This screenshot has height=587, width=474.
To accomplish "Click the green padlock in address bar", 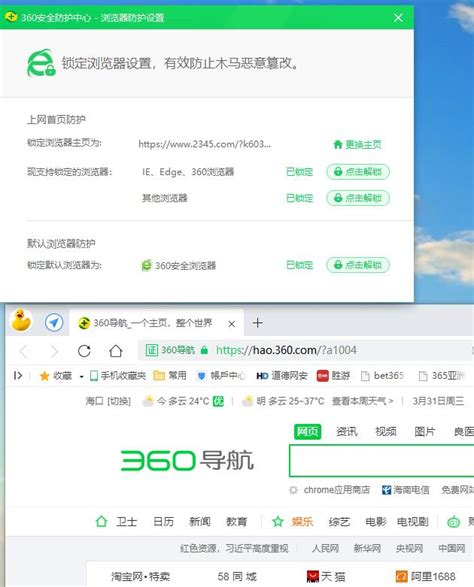I will tap(204, 350).
